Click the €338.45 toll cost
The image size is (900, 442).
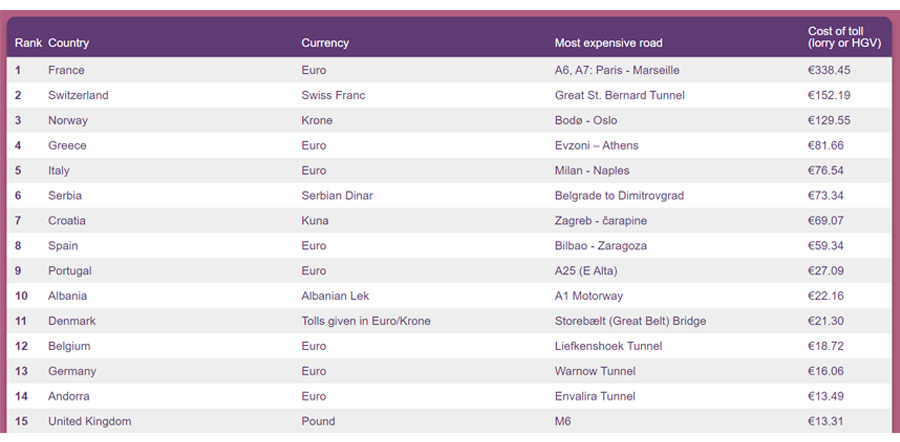(829, 70)
